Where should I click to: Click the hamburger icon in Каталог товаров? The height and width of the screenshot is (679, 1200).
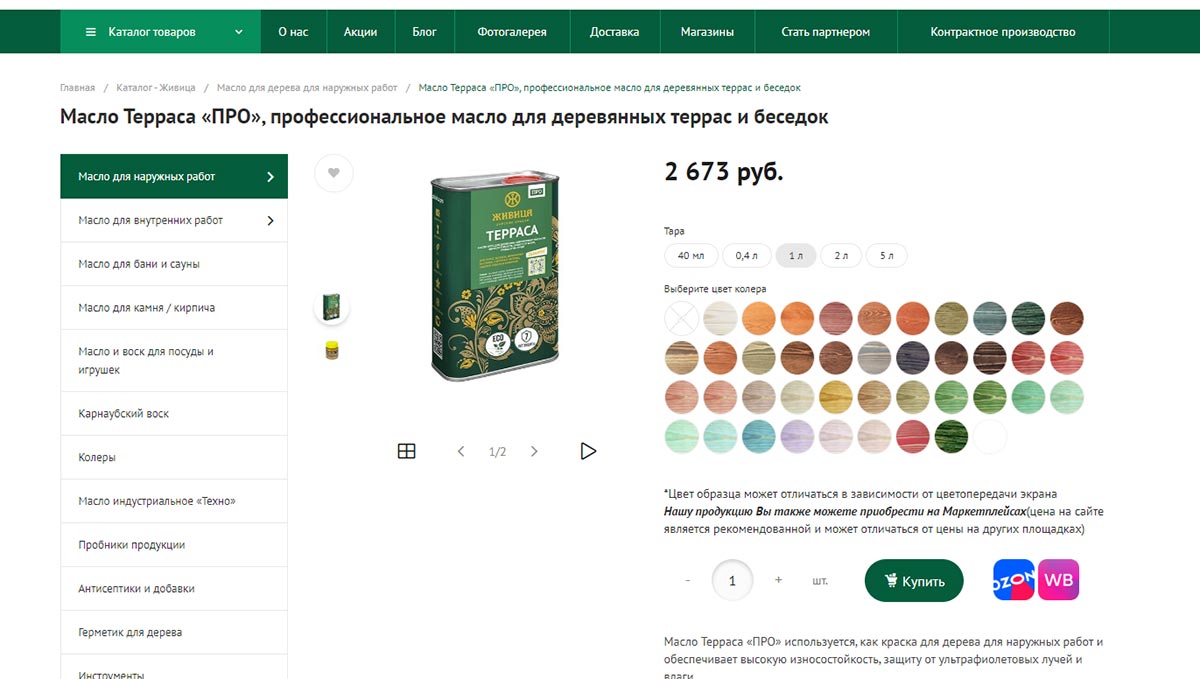pos(92,32)
